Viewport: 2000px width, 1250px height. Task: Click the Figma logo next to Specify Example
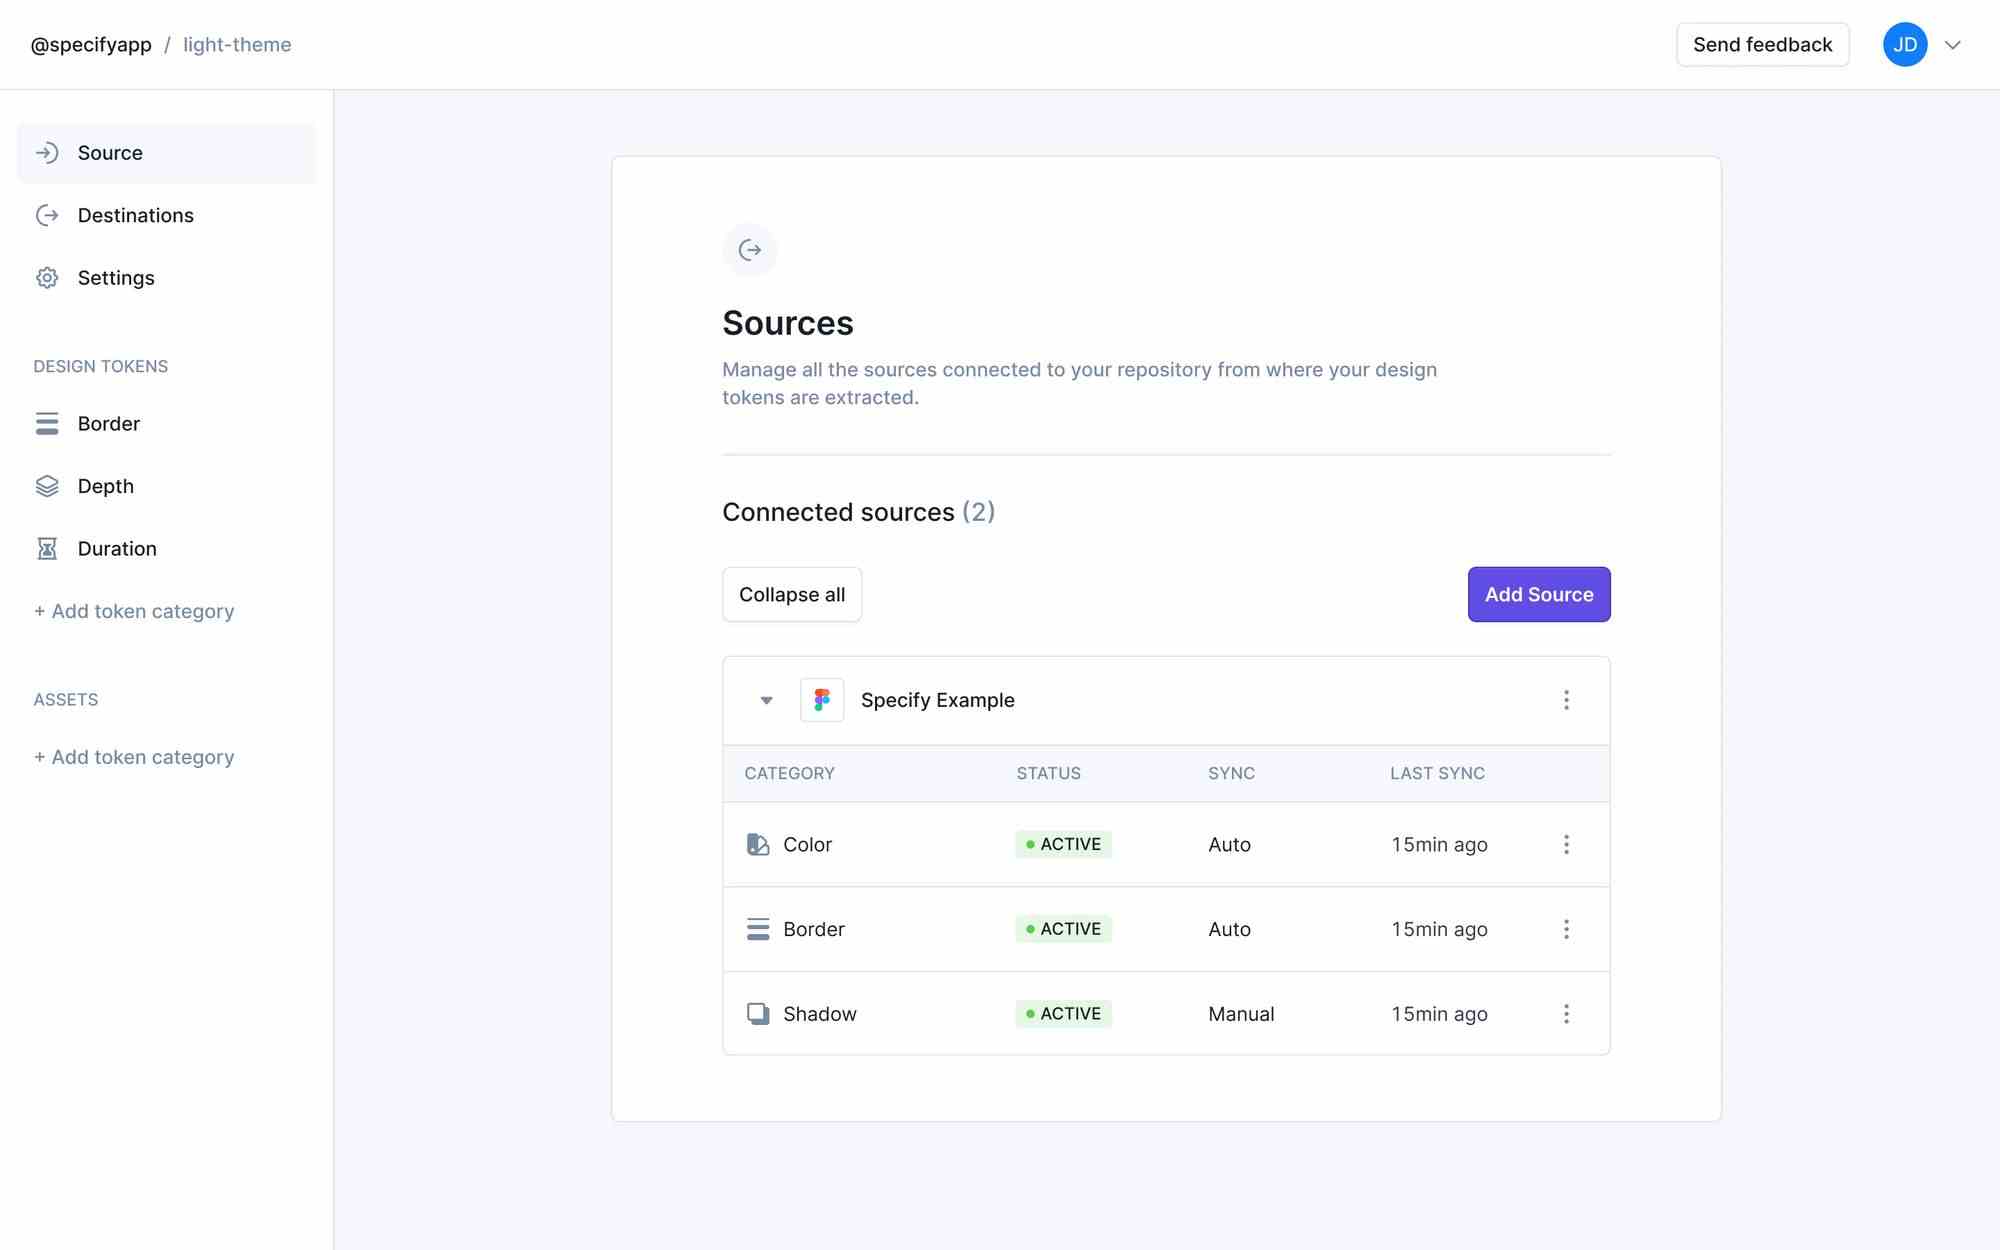click(x=822, y=700)
